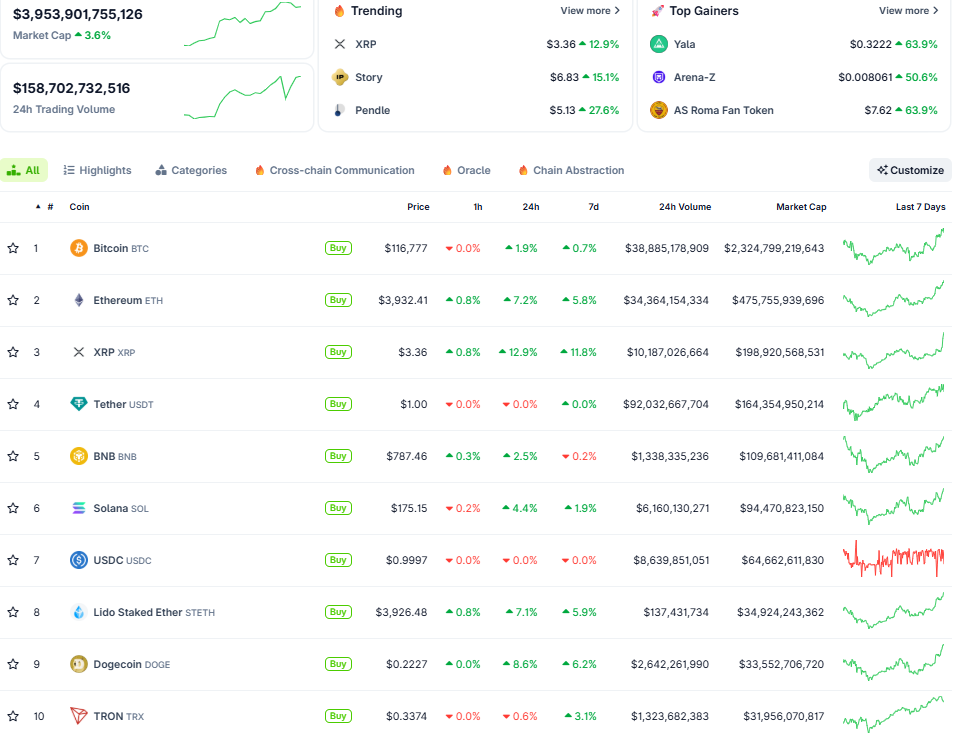Click the TRON logo icon
Viewport: 954px width, 739px height.
pos(79,716)
